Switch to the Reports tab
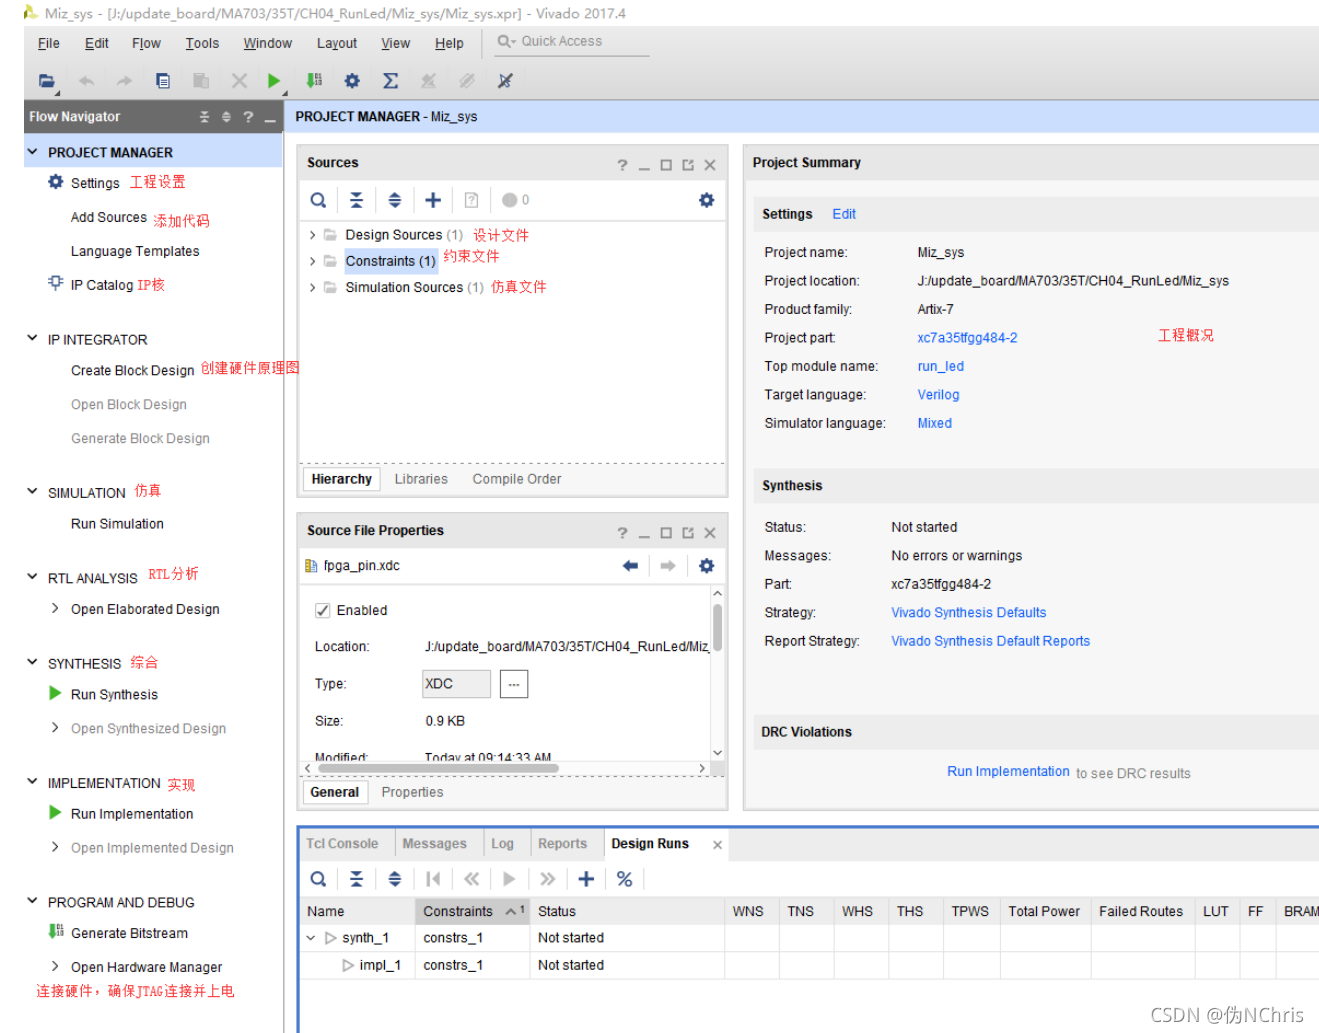This screenshot has width=1319, height=1033. [562, 844]
